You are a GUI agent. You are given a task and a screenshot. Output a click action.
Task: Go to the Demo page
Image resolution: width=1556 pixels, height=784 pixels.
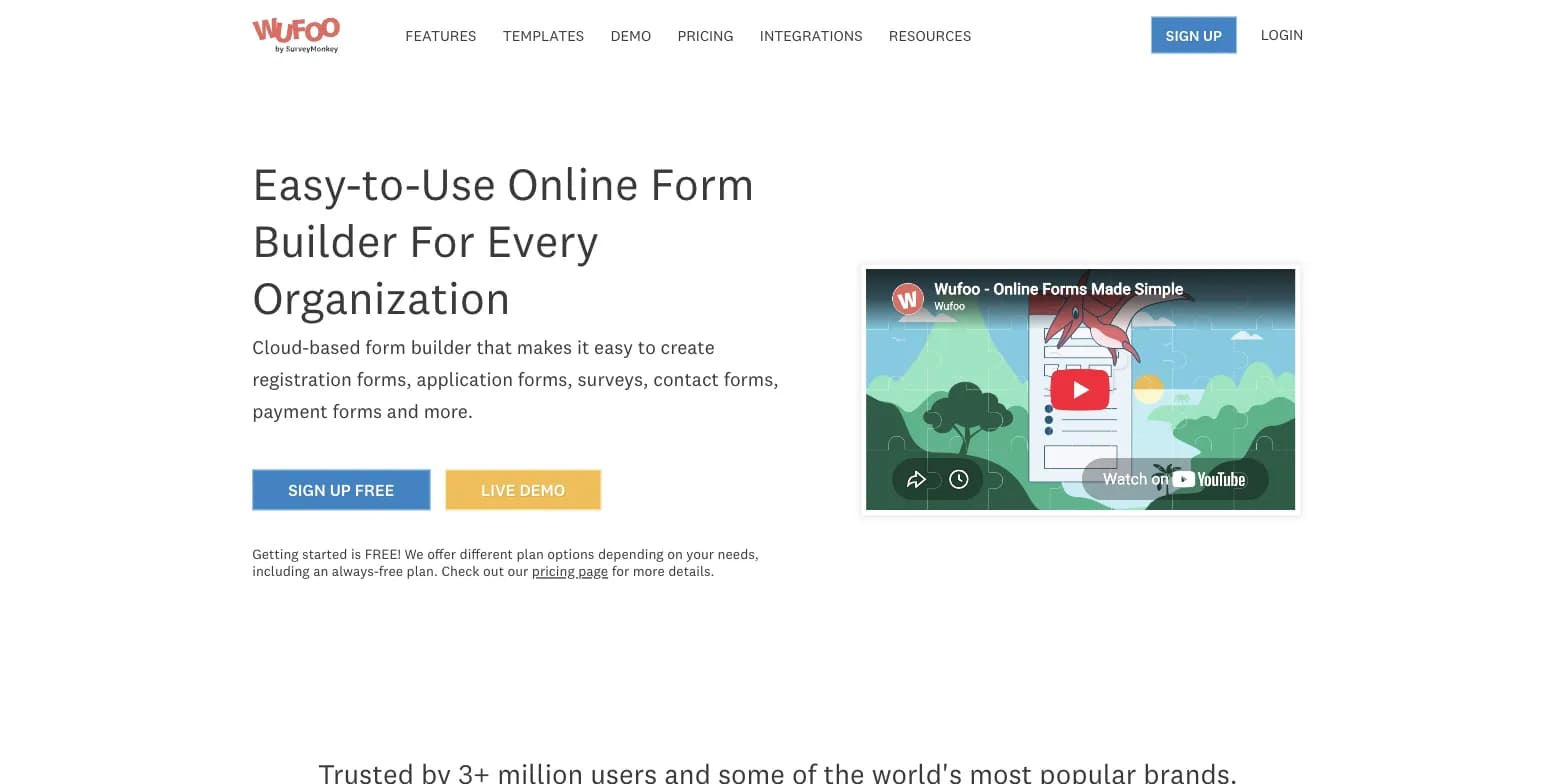631,36
